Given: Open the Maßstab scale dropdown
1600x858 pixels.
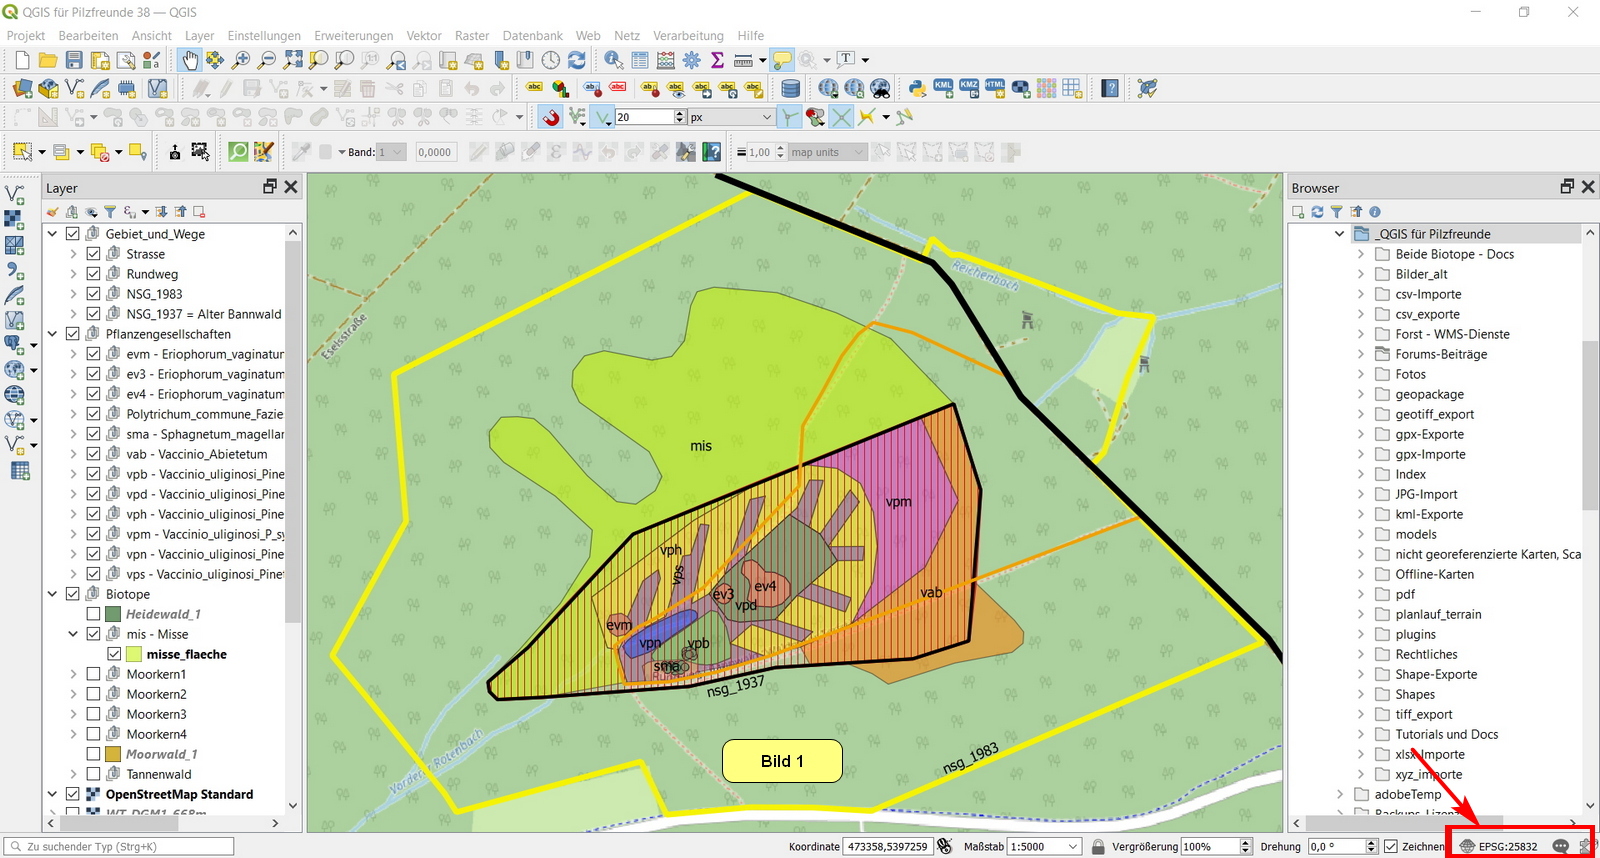Looking at the screenshot, I should point(1073,846).
